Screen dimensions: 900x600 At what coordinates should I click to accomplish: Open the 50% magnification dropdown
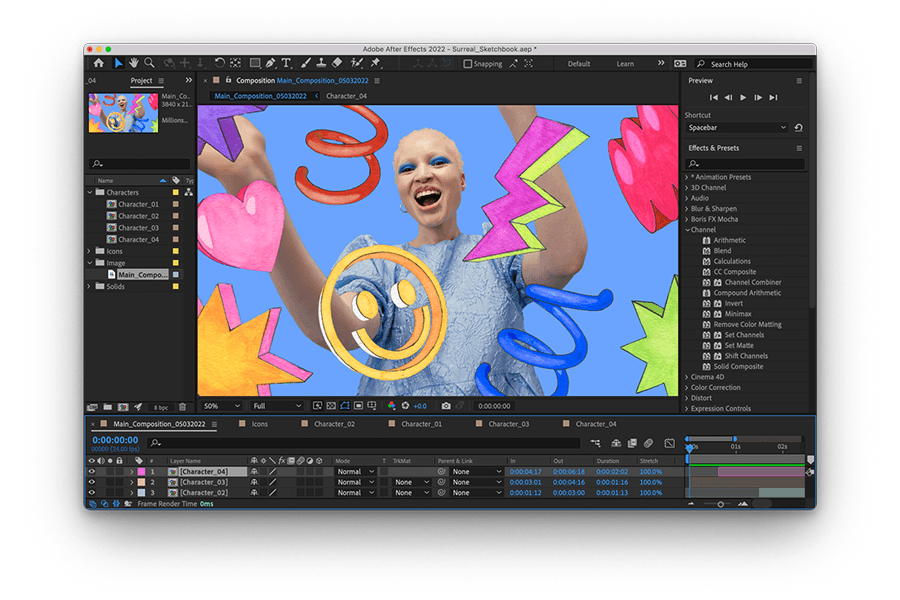(221, 406)
